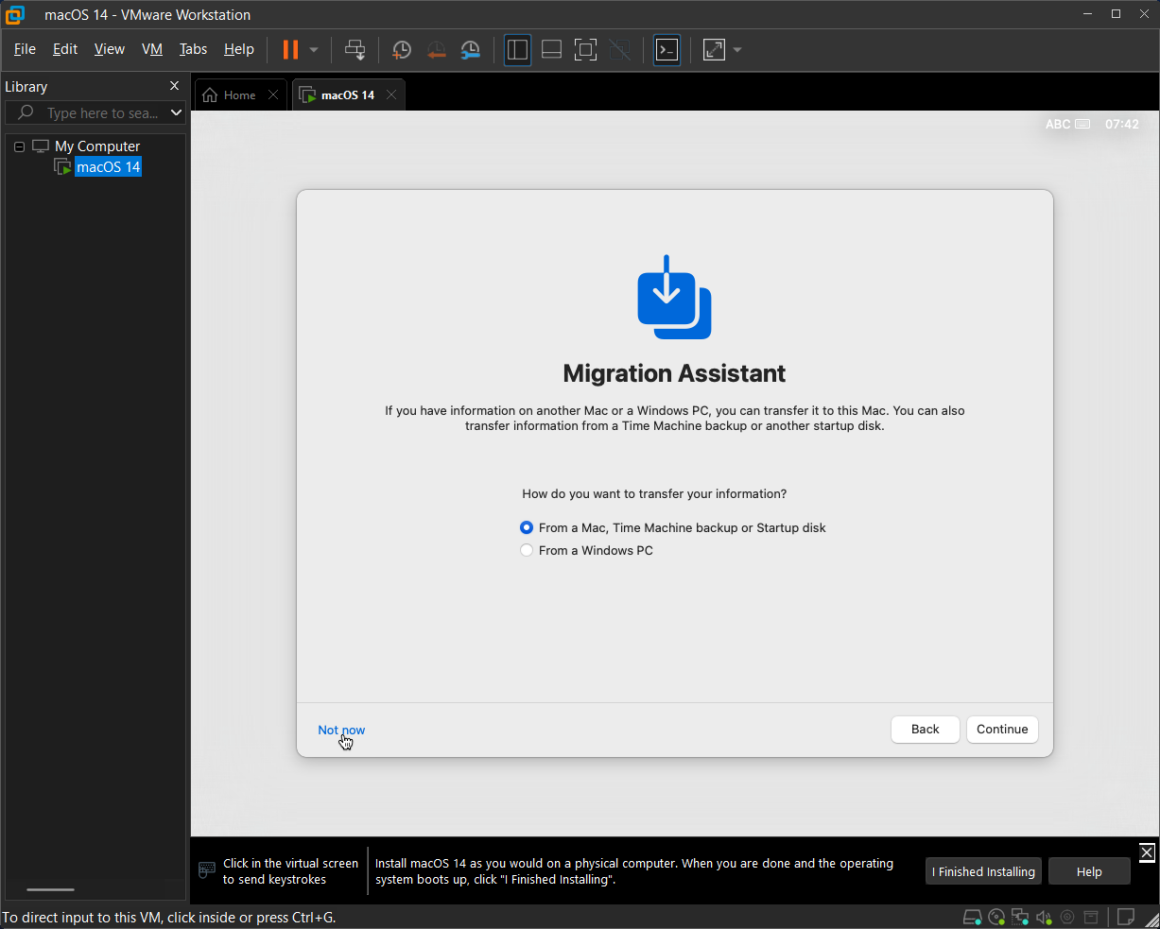Take a snapshot of this virtual machine

pos(401,50)
